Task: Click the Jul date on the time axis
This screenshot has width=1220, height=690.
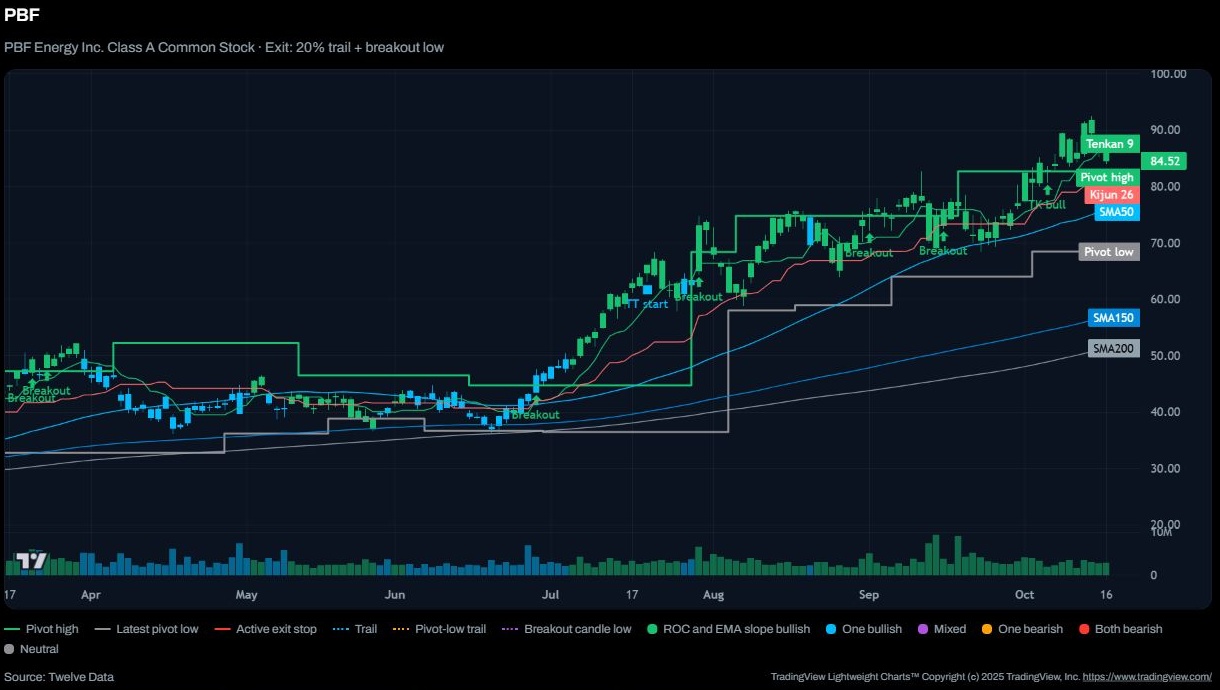Action: 550,595
